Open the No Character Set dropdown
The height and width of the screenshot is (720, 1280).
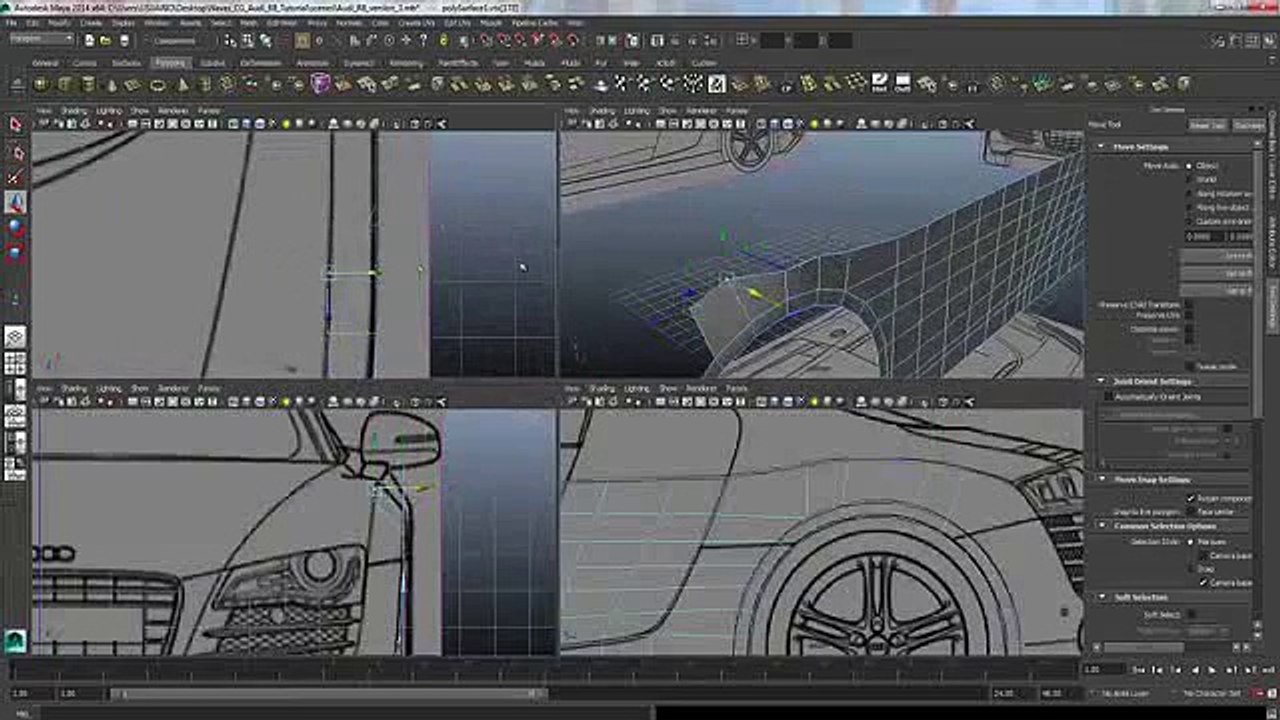(1209, 693)
